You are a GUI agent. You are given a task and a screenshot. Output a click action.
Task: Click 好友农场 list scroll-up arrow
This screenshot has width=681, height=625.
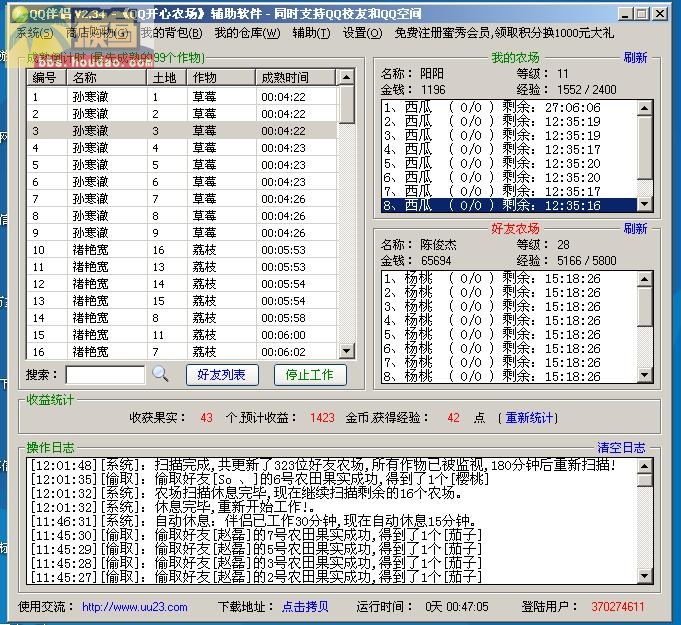(x=645, y=278)
